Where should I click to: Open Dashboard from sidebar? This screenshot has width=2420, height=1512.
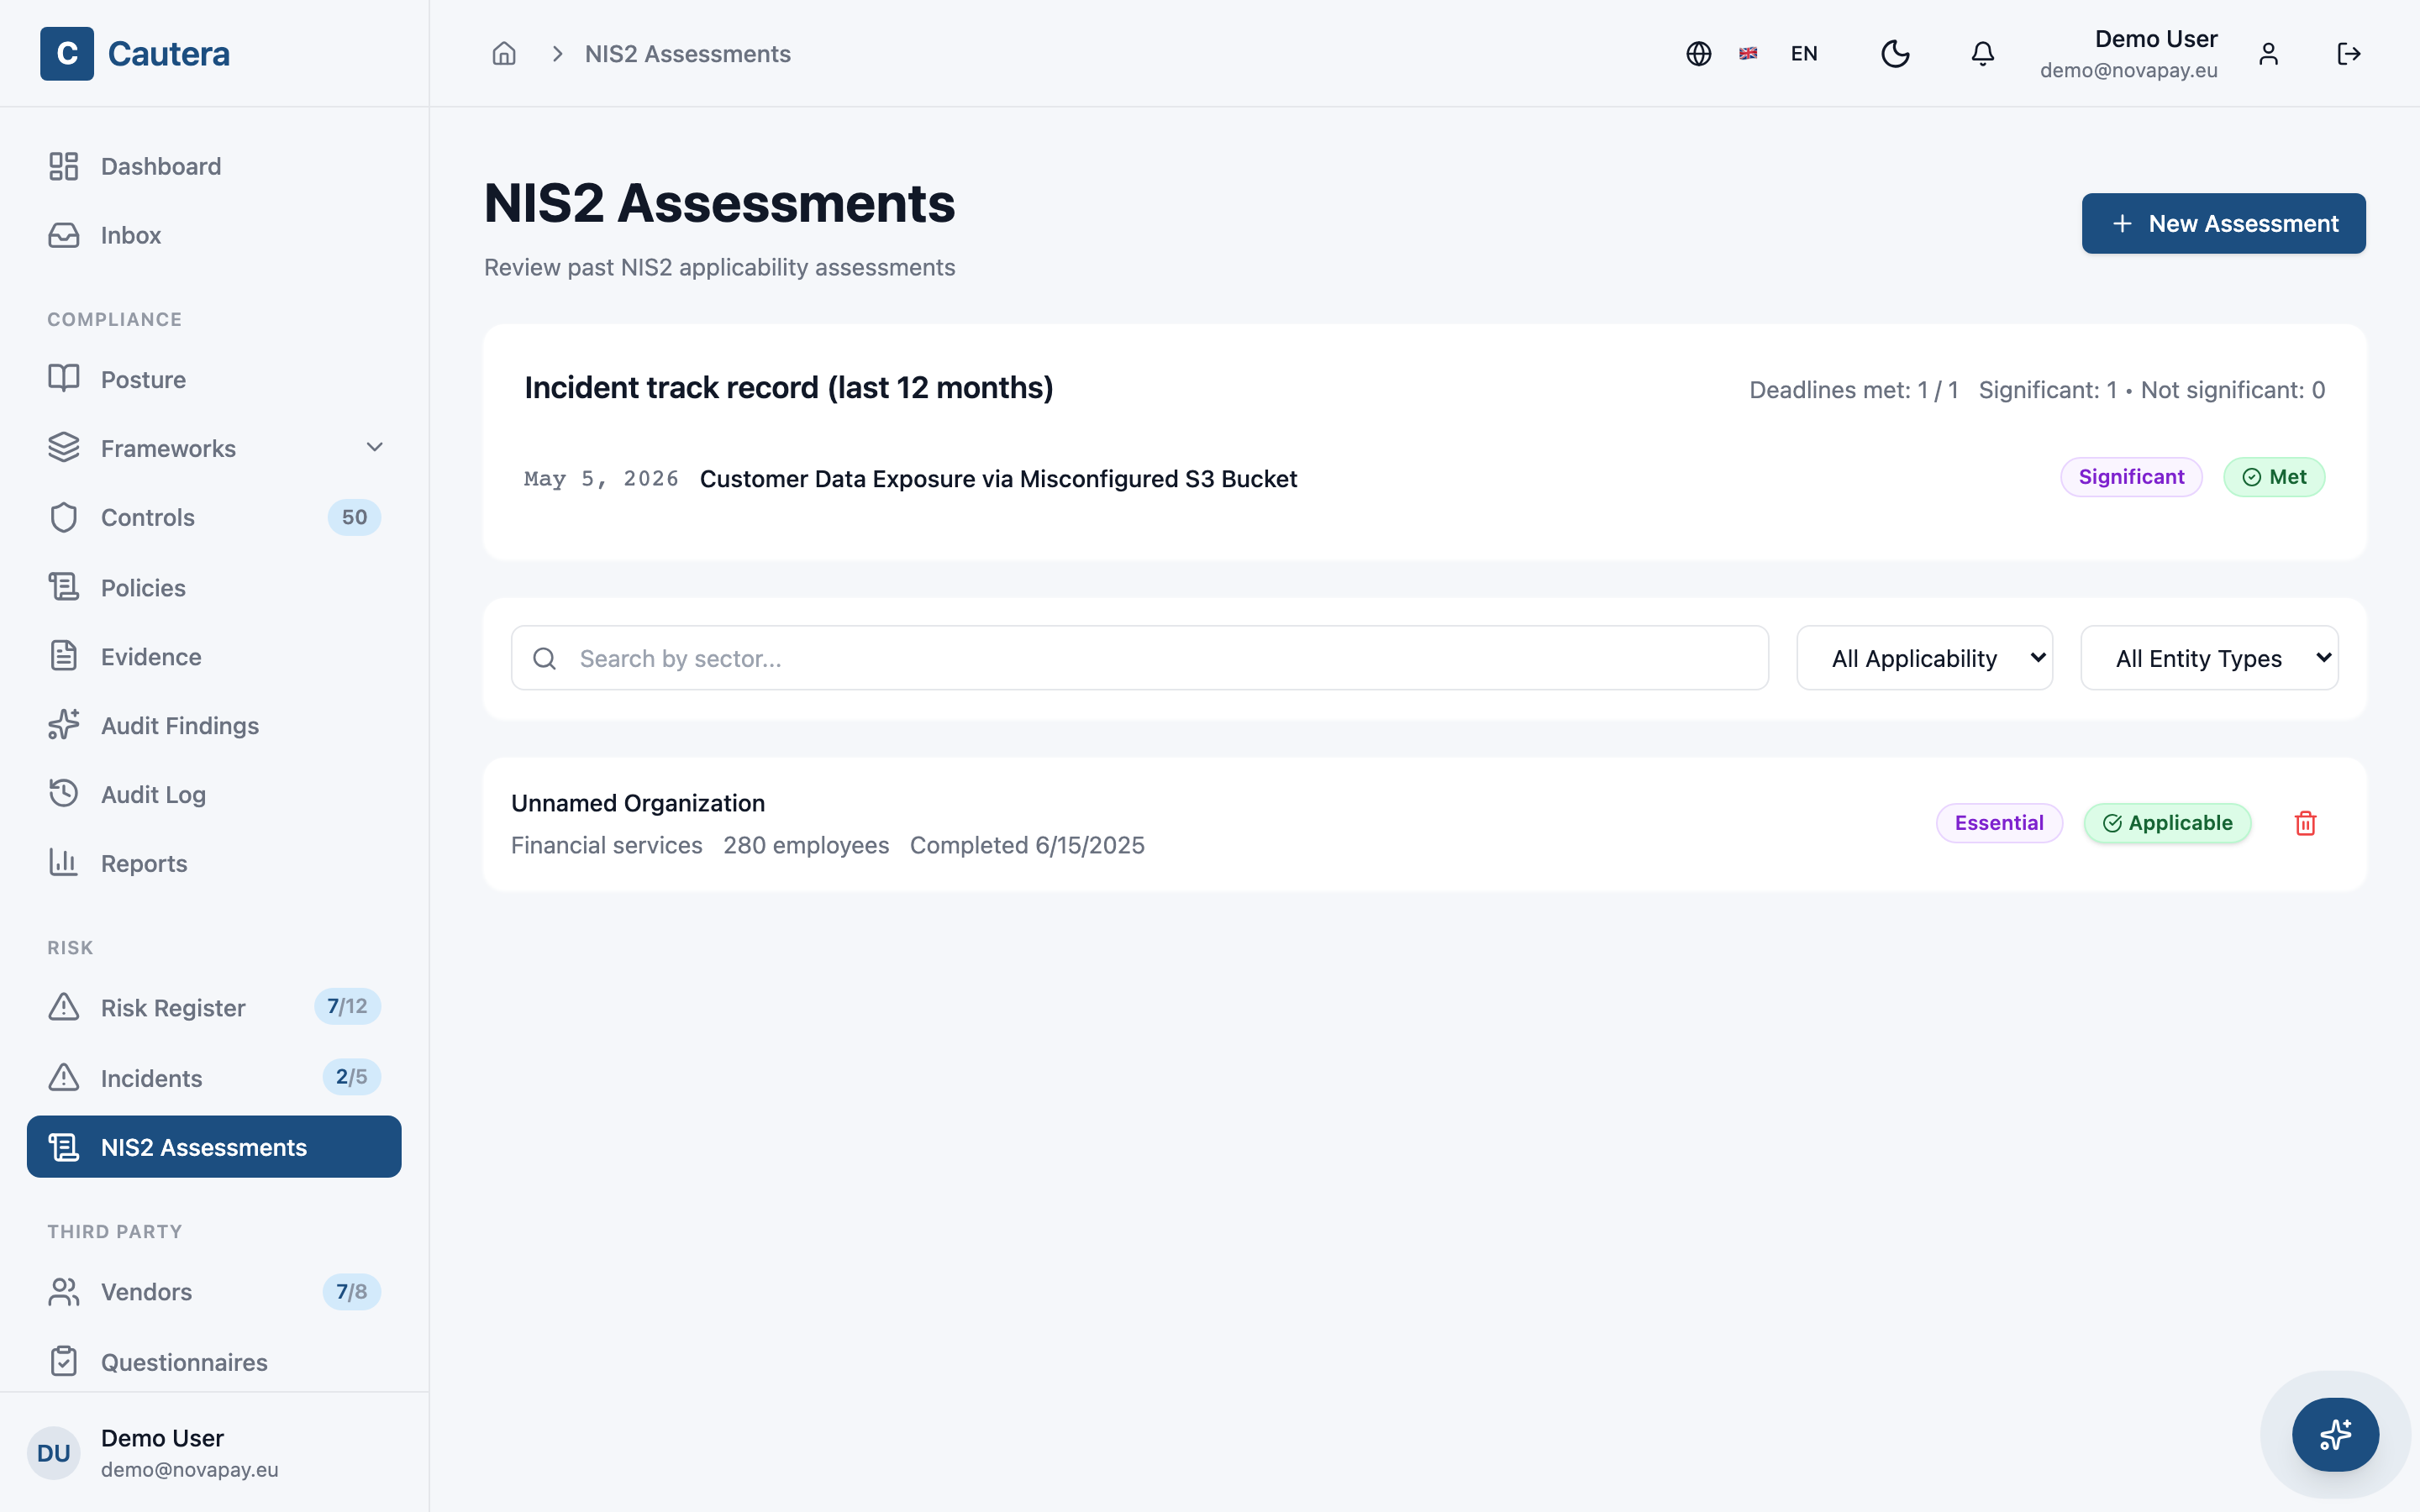tap(214, 166)
